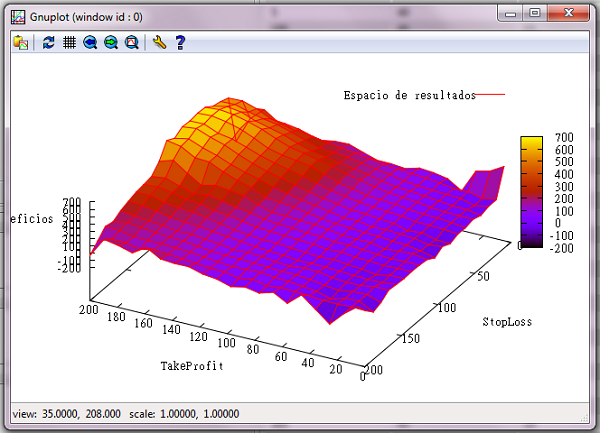Screen dimensions: 600x433
Task: Copy the plot to clipboard
Action: [20, 43]
